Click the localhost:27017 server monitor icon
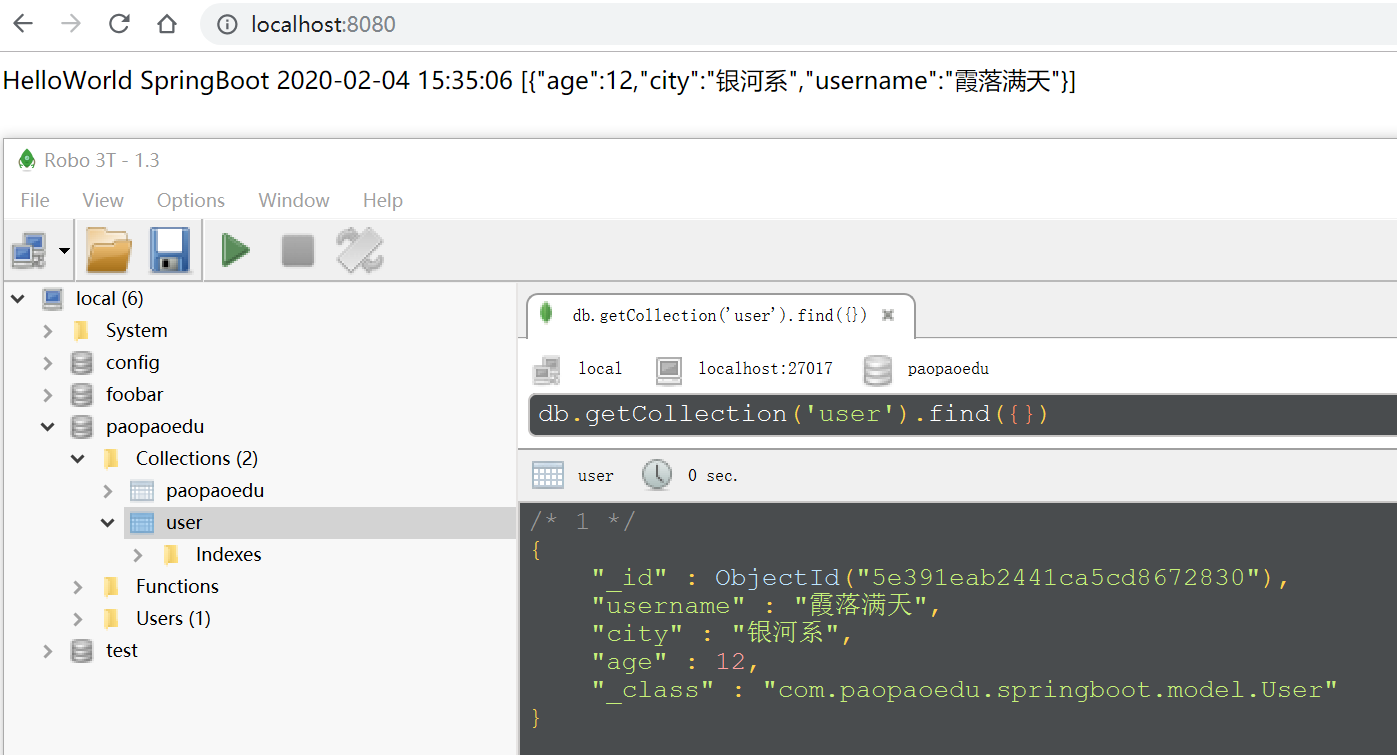1397x755 pixels. 669,369
